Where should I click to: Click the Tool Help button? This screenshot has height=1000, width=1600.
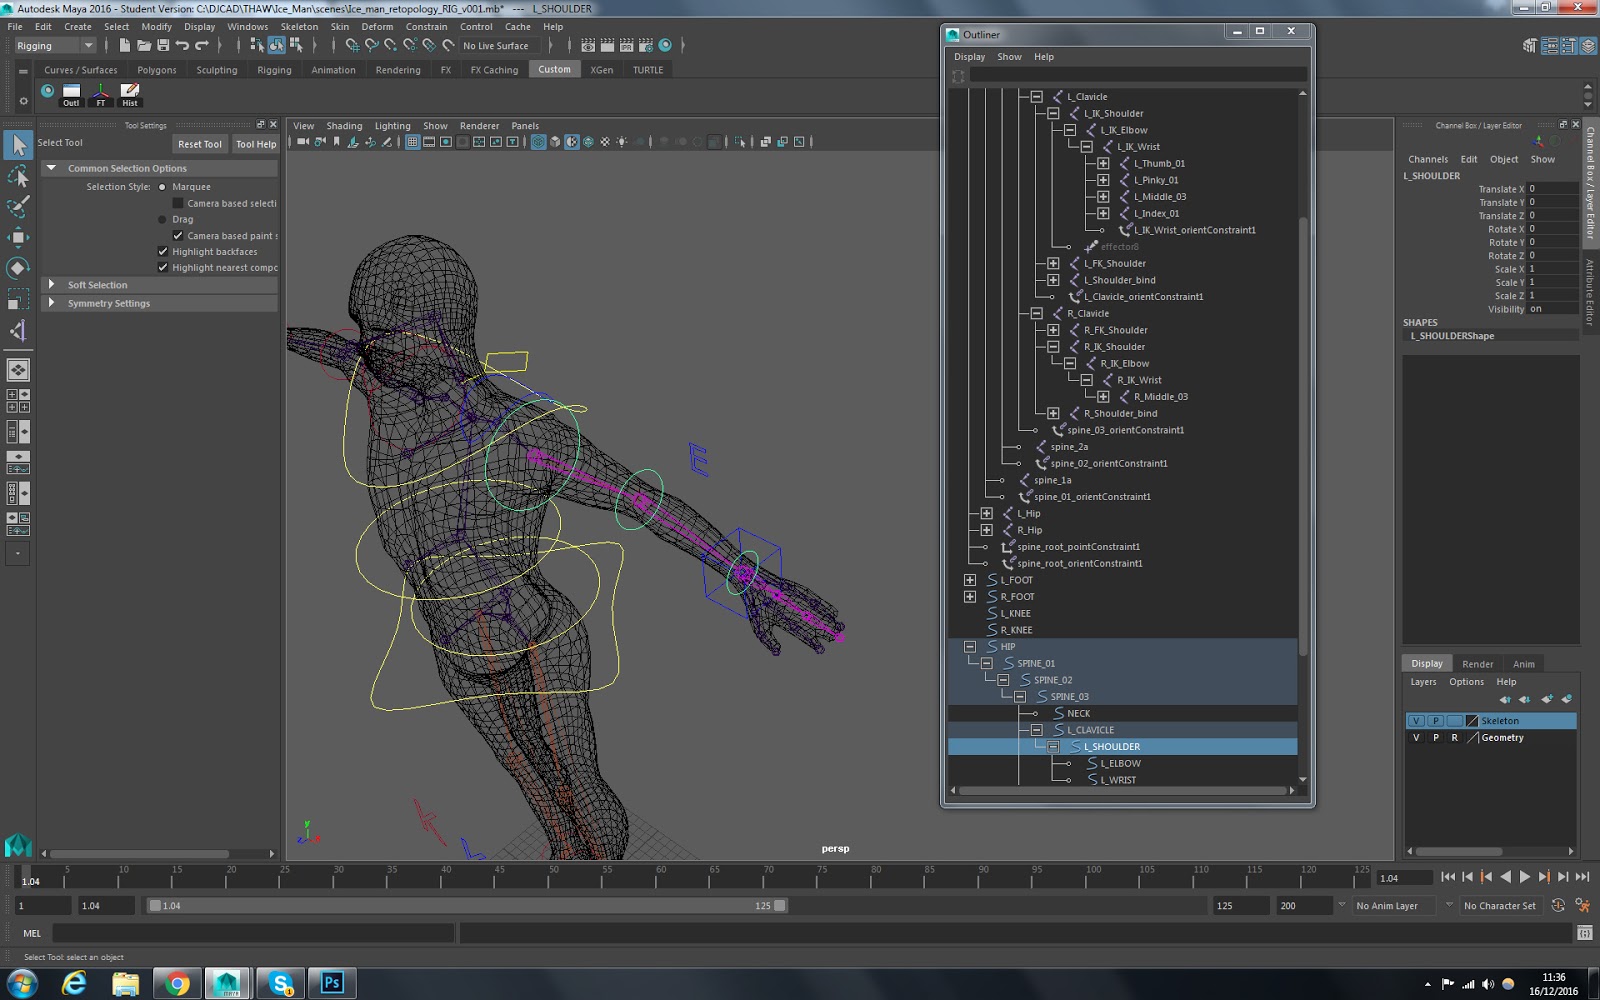click(256, 144)
